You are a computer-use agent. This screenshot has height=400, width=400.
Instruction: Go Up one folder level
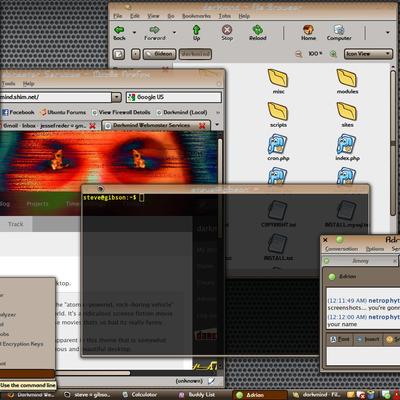(x=196, y=33)
